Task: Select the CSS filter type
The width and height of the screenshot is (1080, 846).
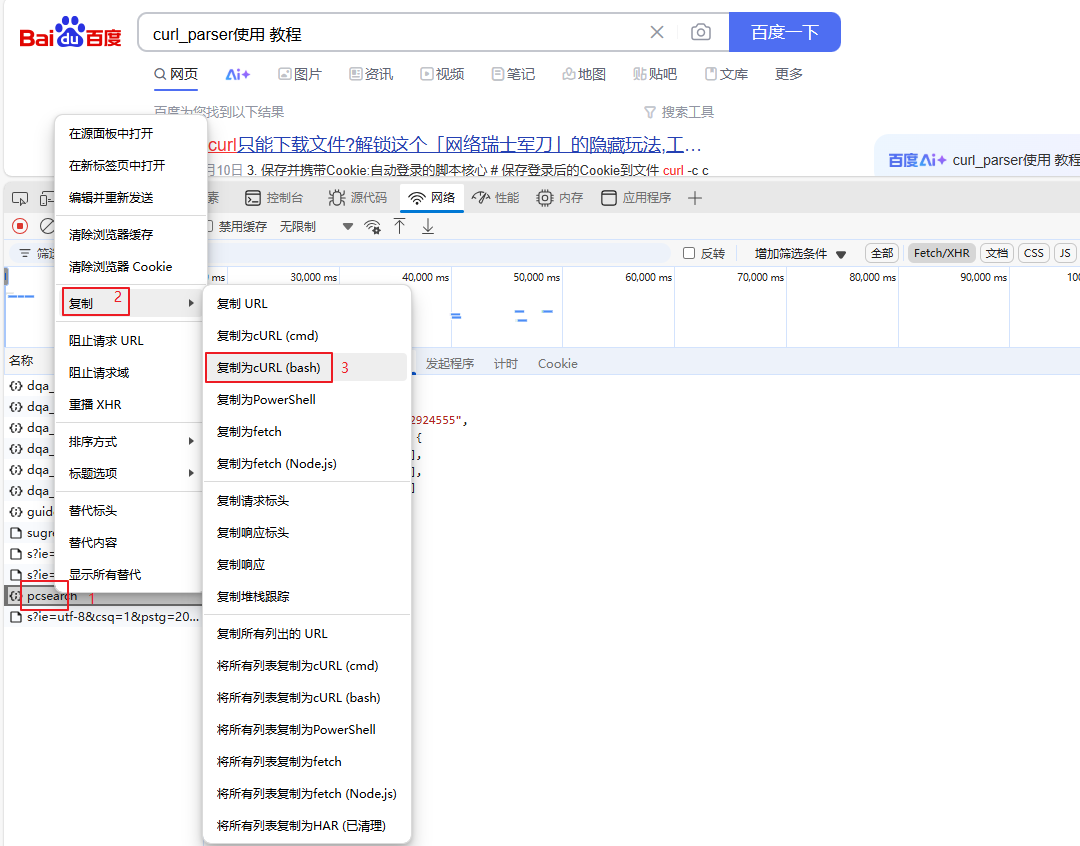Action: 1033,254
